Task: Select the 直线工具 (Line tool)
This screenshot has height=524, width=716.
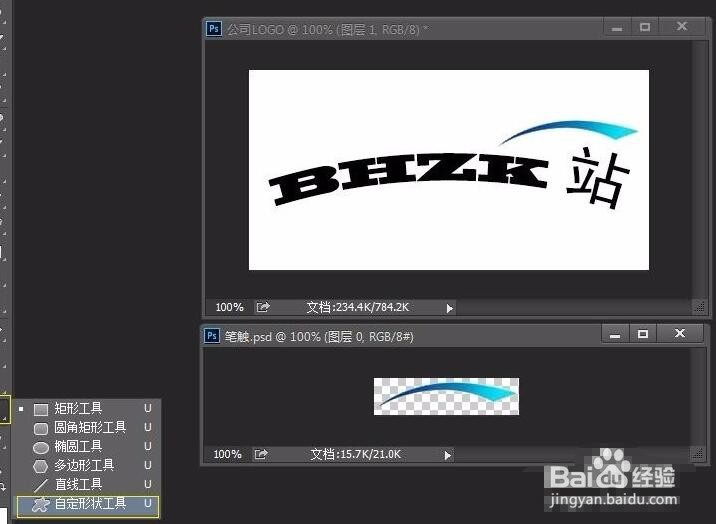Action: [88, 484]
